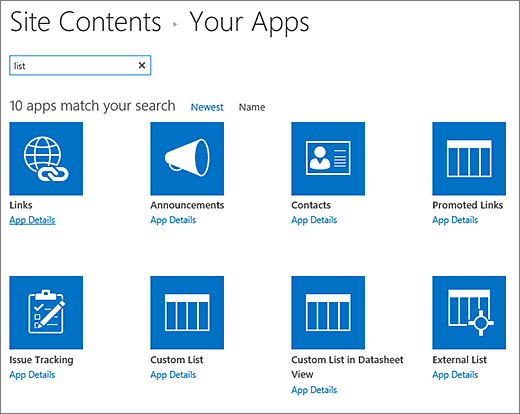This screenshot has width=520, height=414.
Task: View App Details for Announcements
Action: pyautogui.click(x=173, y=220)
